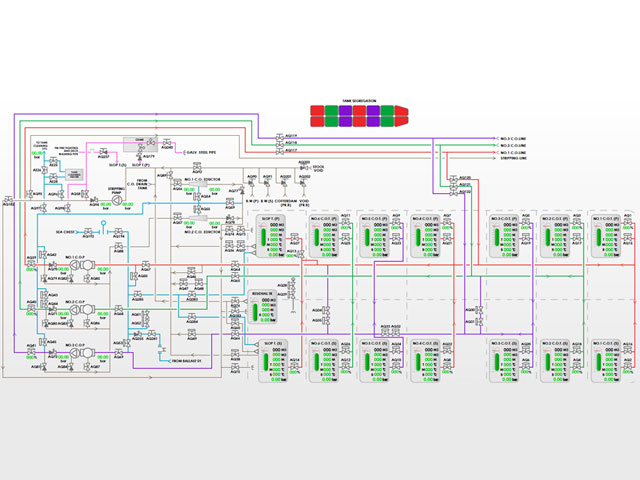Open the valve feeding the SLOP T. (P) tank
640x480 pixels.
pos(294,238)
